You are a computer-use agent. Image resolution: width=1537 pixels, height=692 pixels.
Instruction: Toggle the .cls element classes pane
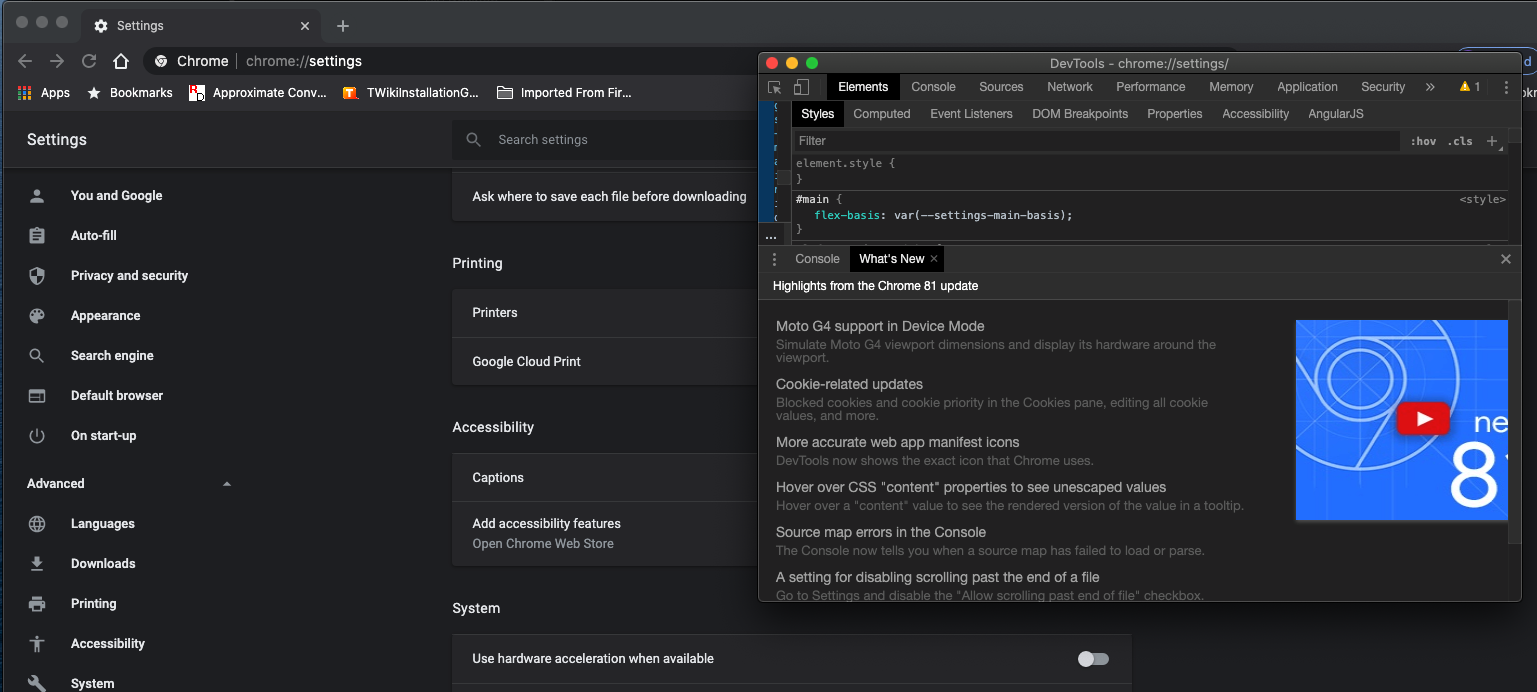(x=1460, y=141)
